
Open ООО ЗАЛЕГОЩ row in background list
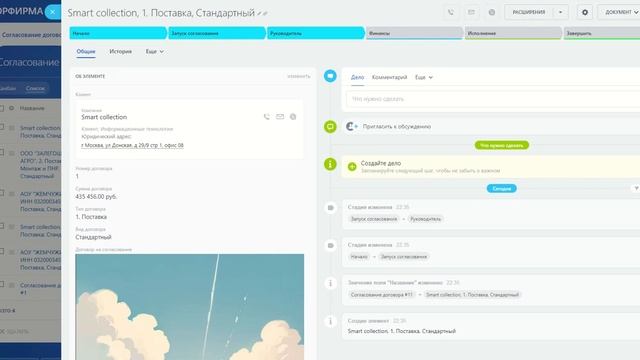40,164
